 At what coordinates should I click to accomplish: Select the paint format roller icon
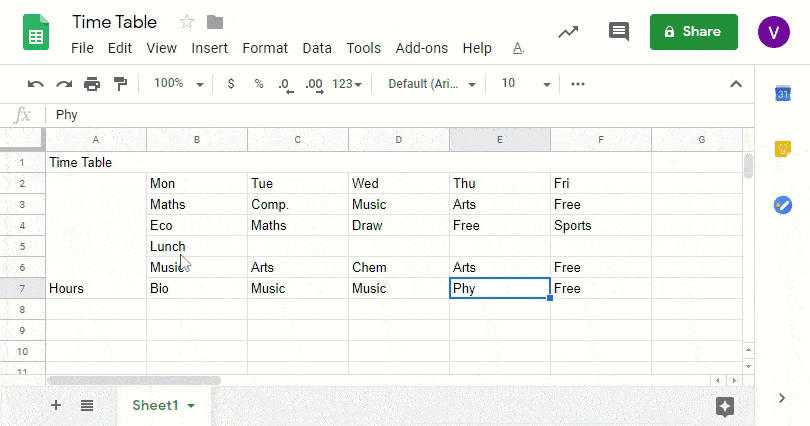pyautogui.click(x=120, y=84)
